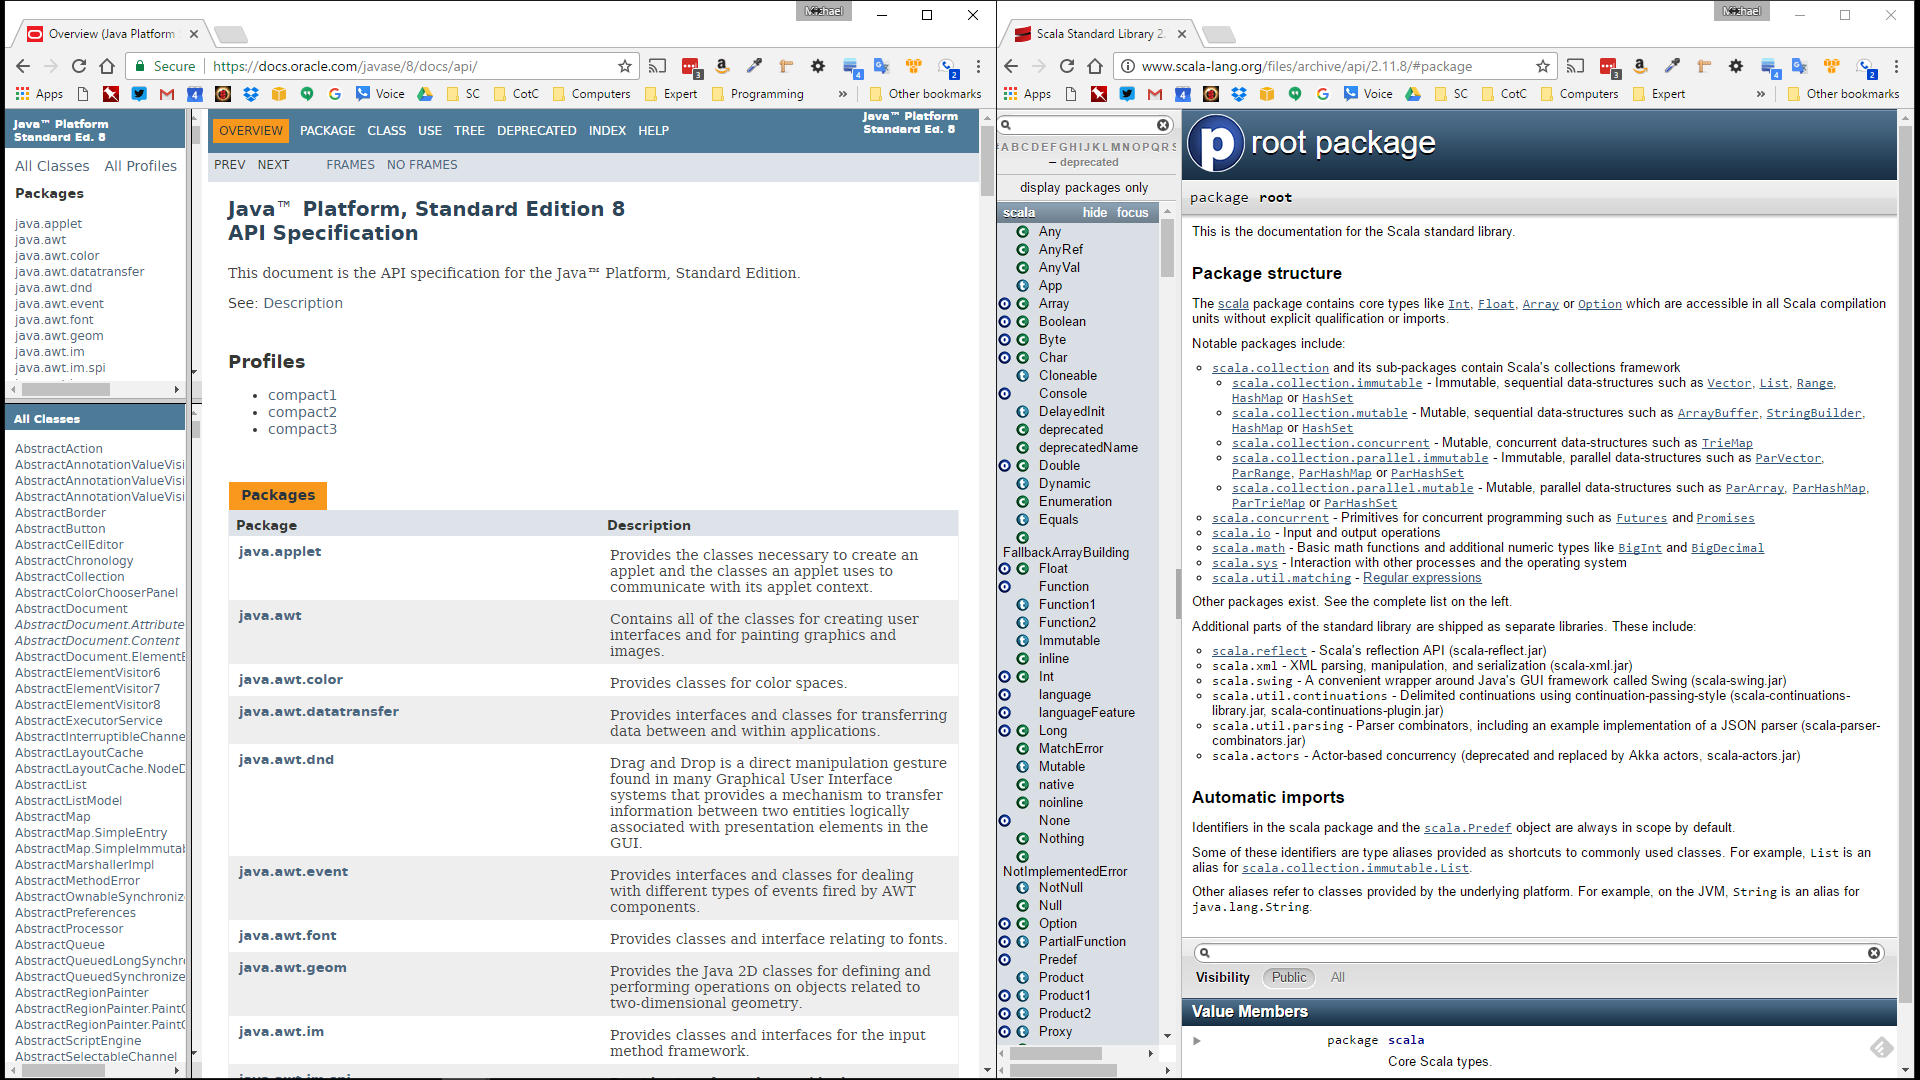The image size is (1920, 1080).
Task: Open the scala.Predef link
Action: [x=1467, y=828]
